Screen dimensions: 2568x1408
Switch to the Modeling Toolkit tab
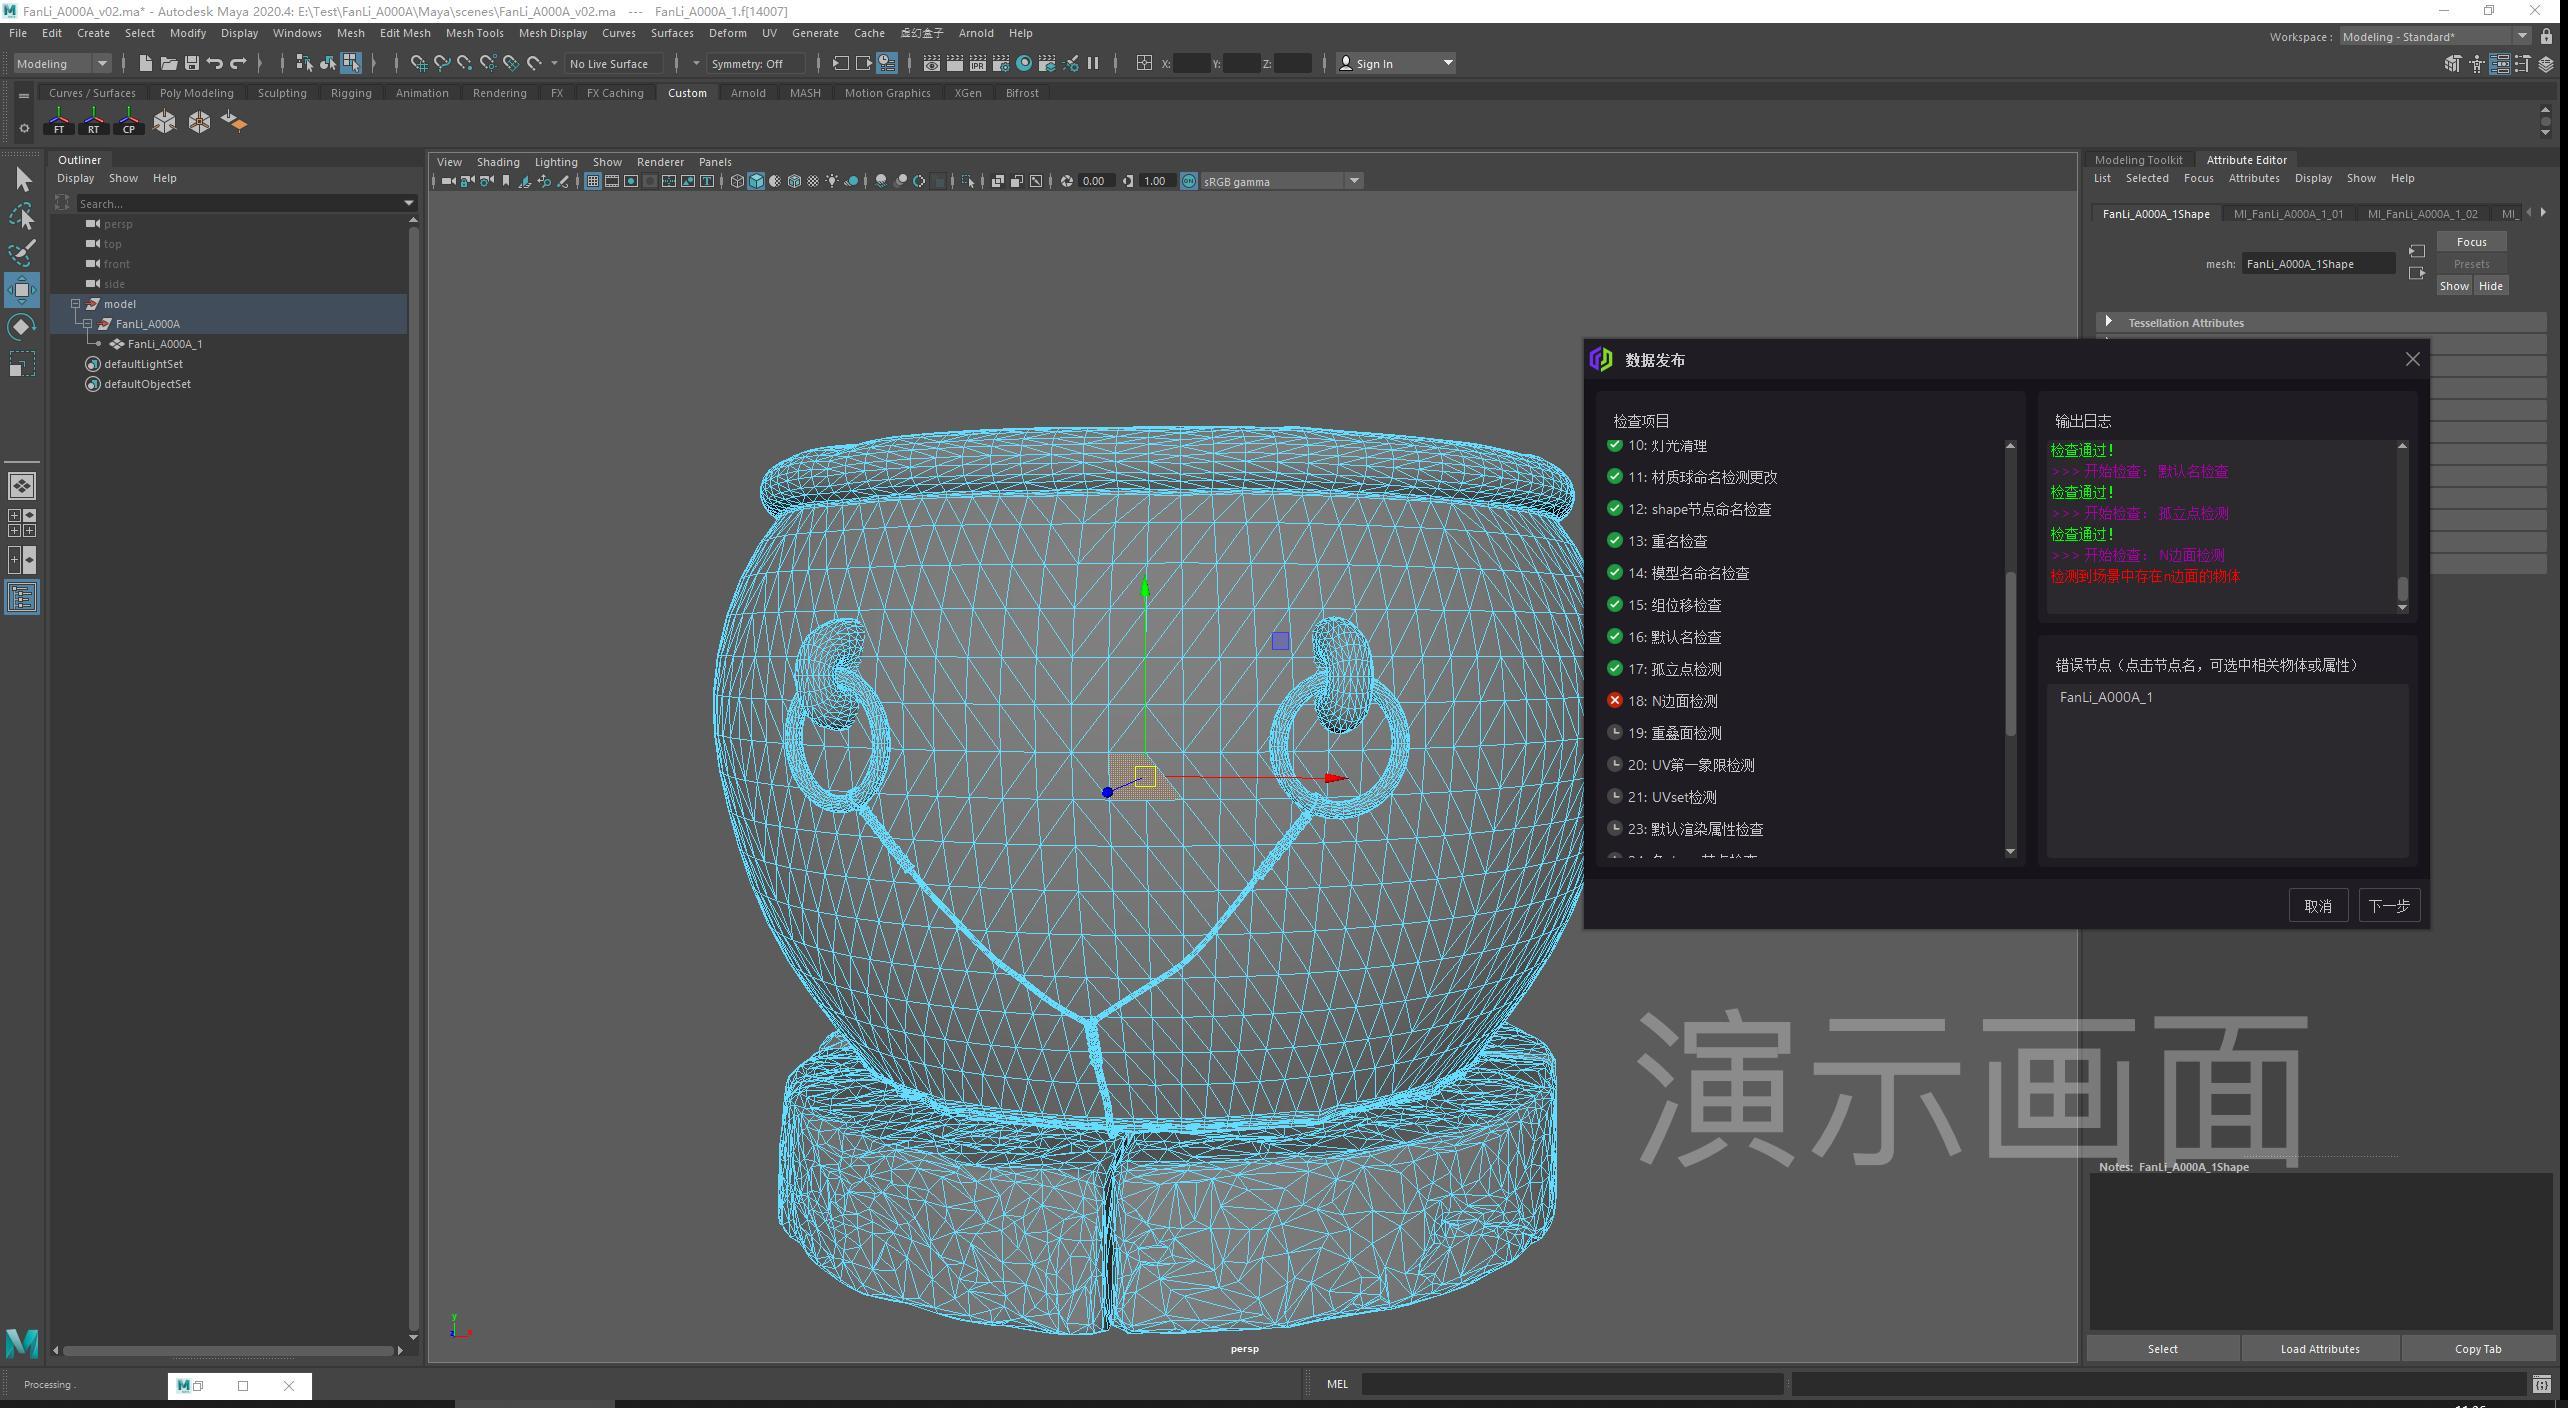[2138, 160]
